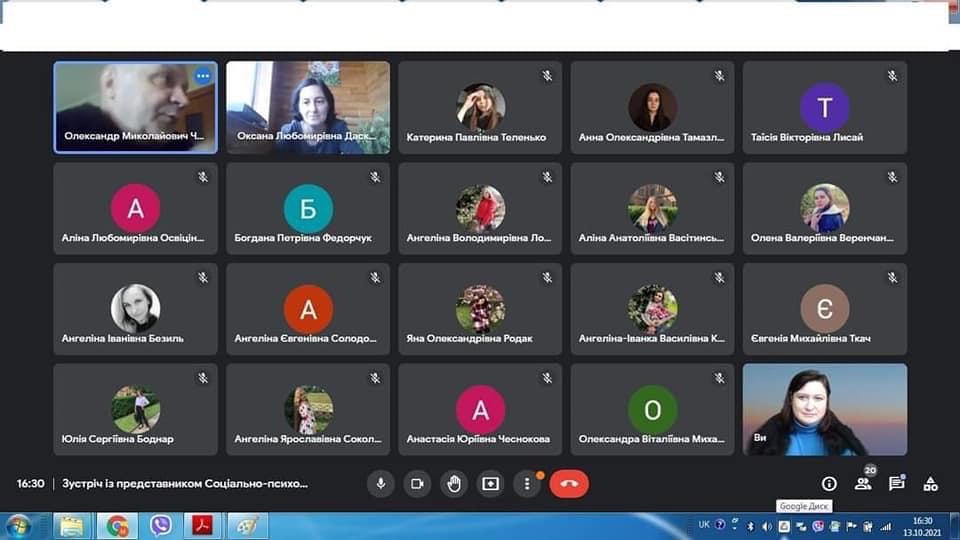This screenshot has height=540, width=960.
Task: Open the three-dot more options menu
Action: (x=527, y=484)
